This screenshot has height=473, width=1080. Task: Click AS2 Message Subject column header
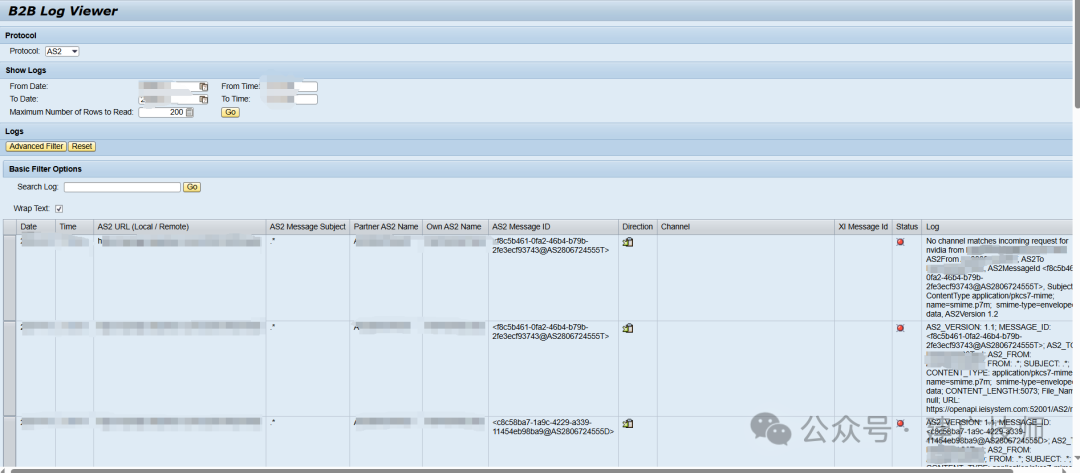pos(308,227)
